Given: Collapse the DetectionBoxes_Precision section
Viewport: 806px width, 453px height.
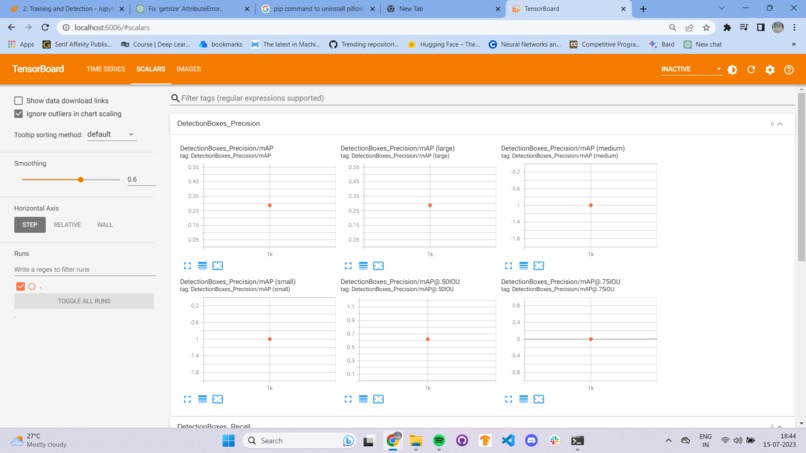Looking at the screenshot, I should (x=780, y=124).
